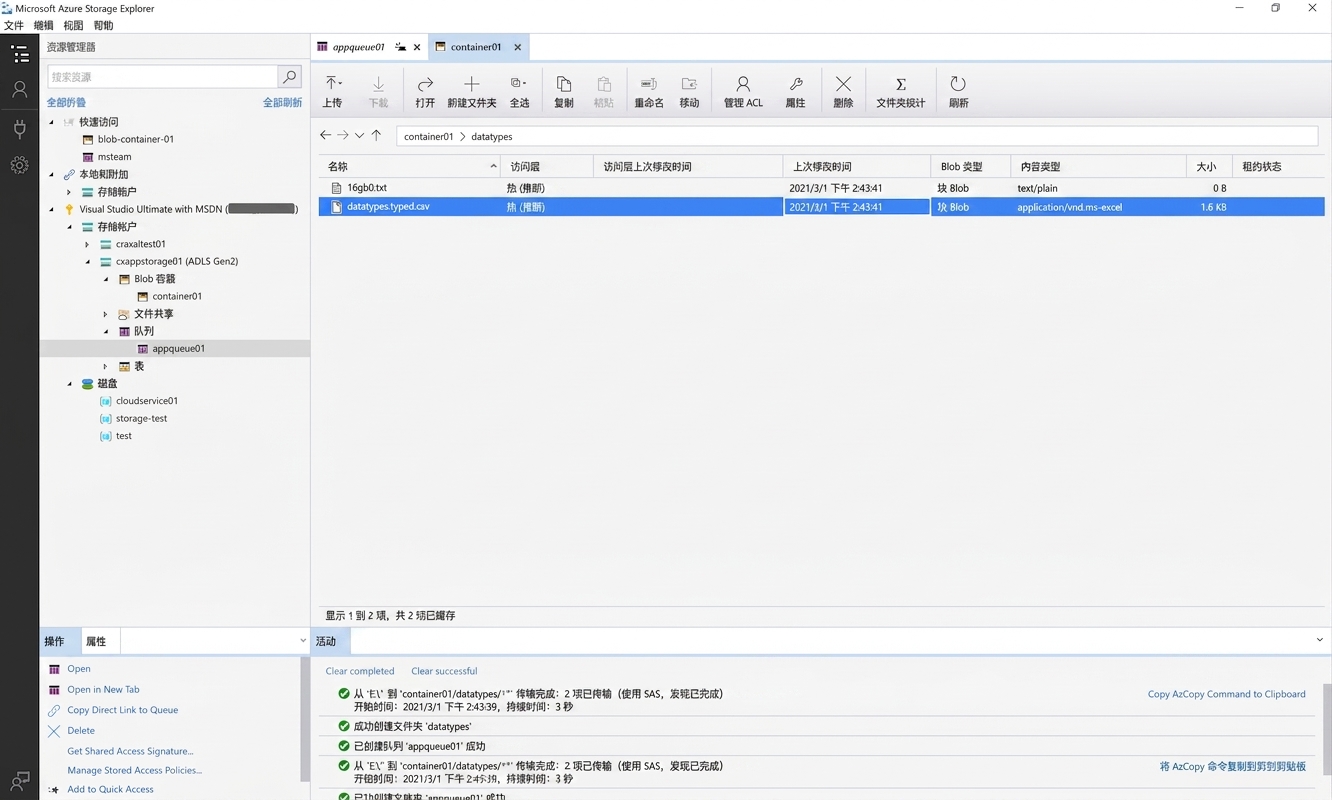The height and width of the screenshot is (800, 1332).
Task: Open the 编辑 menu
Action: [43, 25]
